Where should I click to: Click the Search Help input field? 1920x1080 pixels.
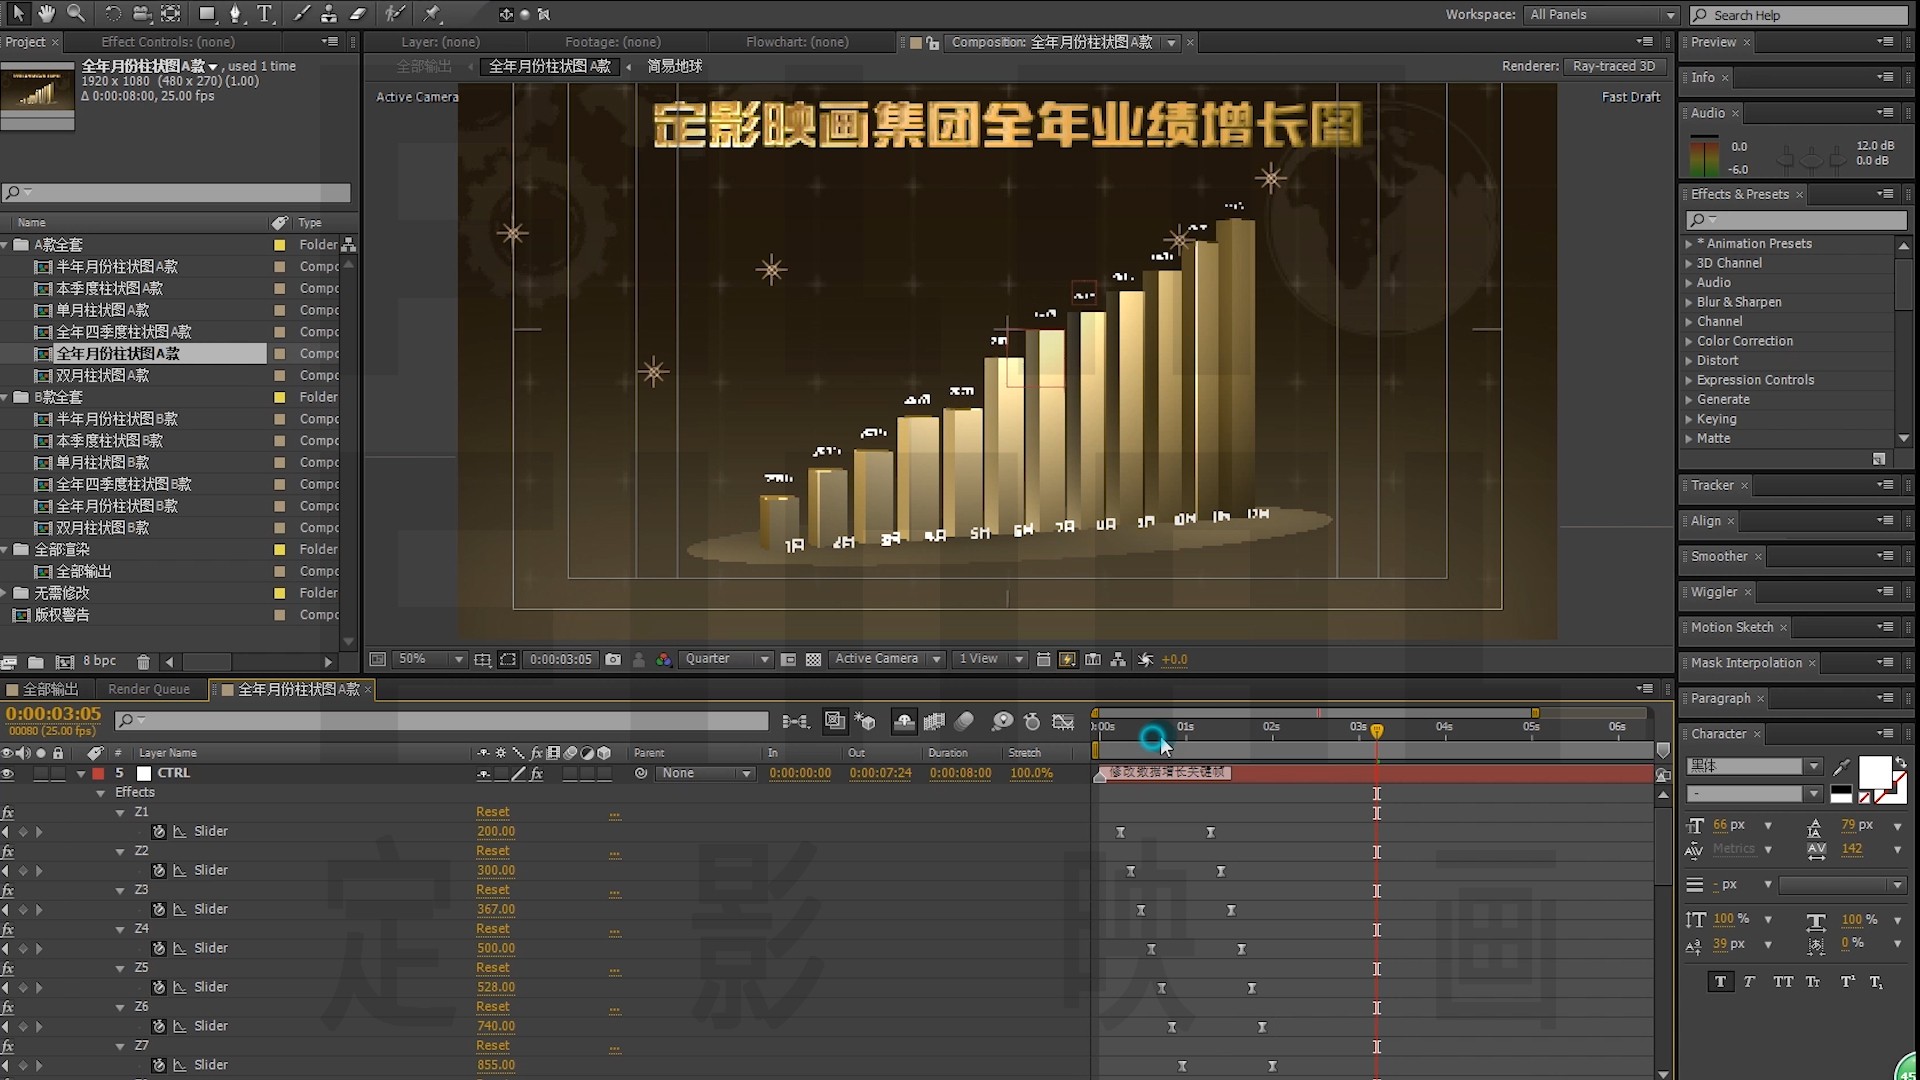tap(1799, 15)
